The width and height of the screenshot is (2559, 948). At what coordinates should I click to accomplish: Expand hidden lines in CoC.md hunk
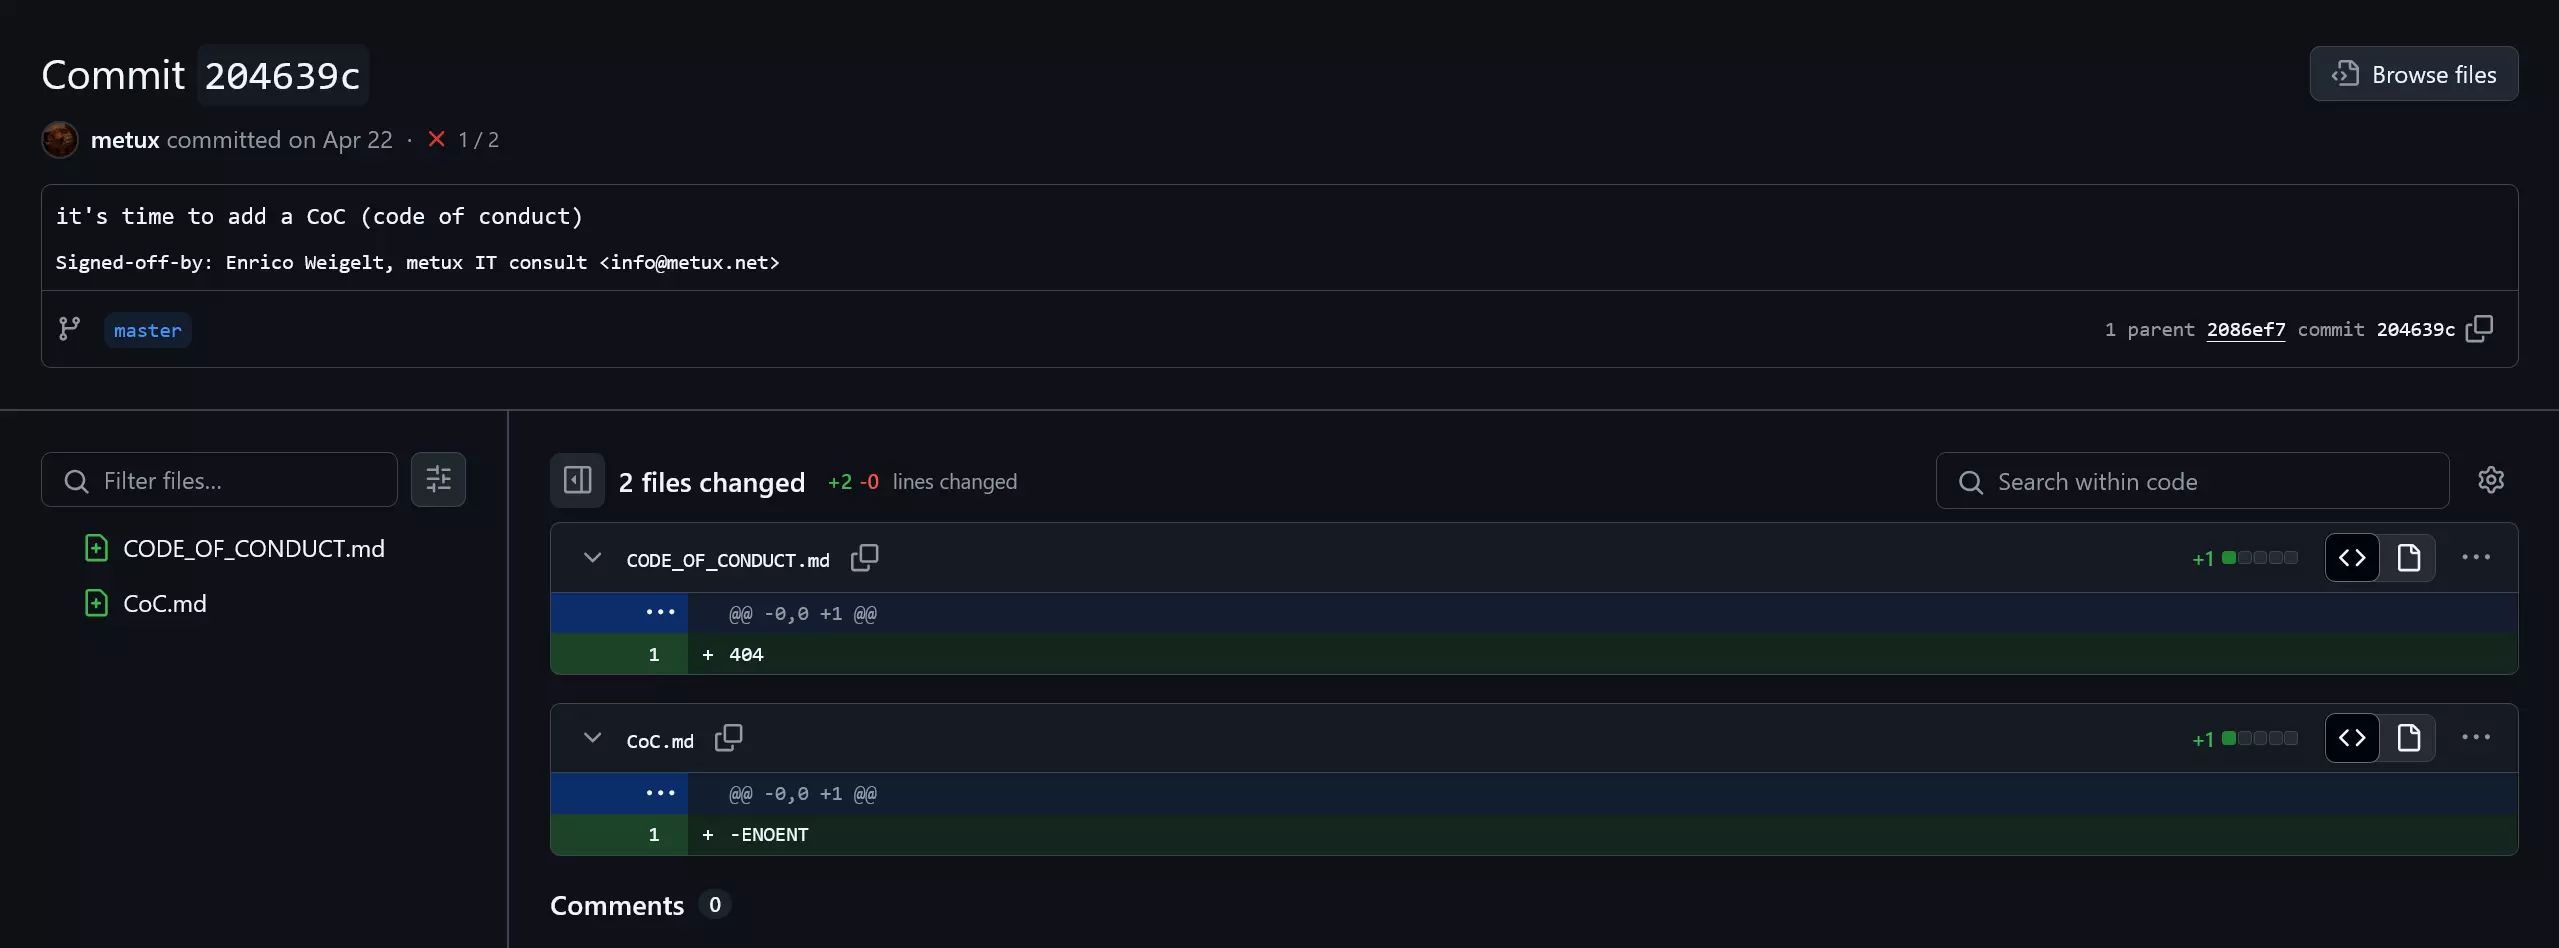(x=660, y=793)
